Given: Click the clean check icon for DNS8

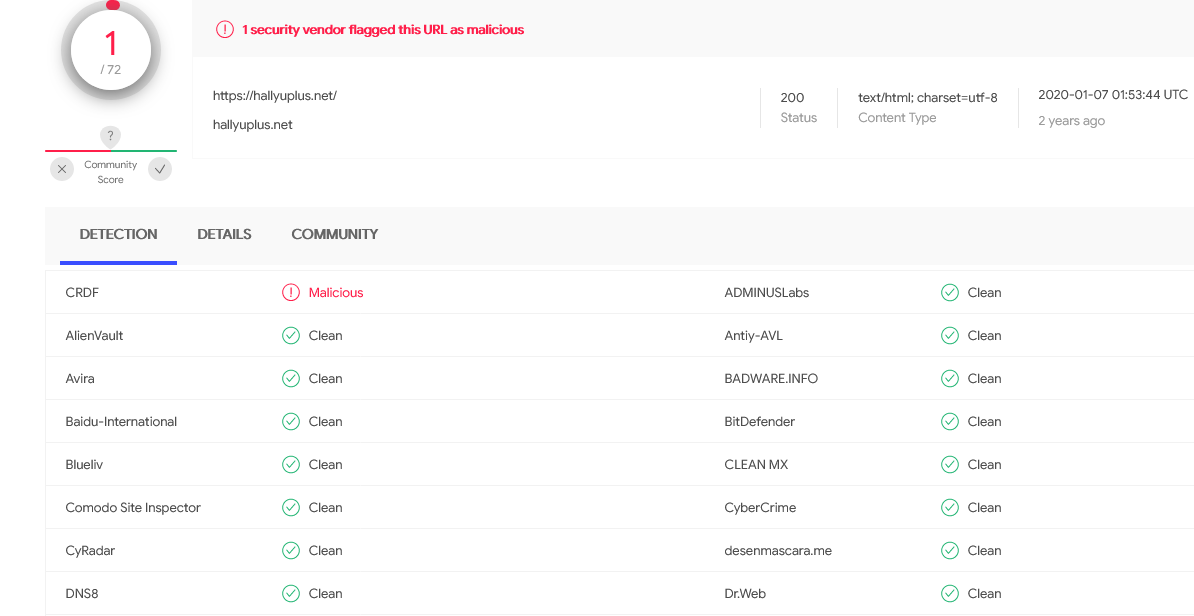Looking at the screenshot, I should (291, 594).
